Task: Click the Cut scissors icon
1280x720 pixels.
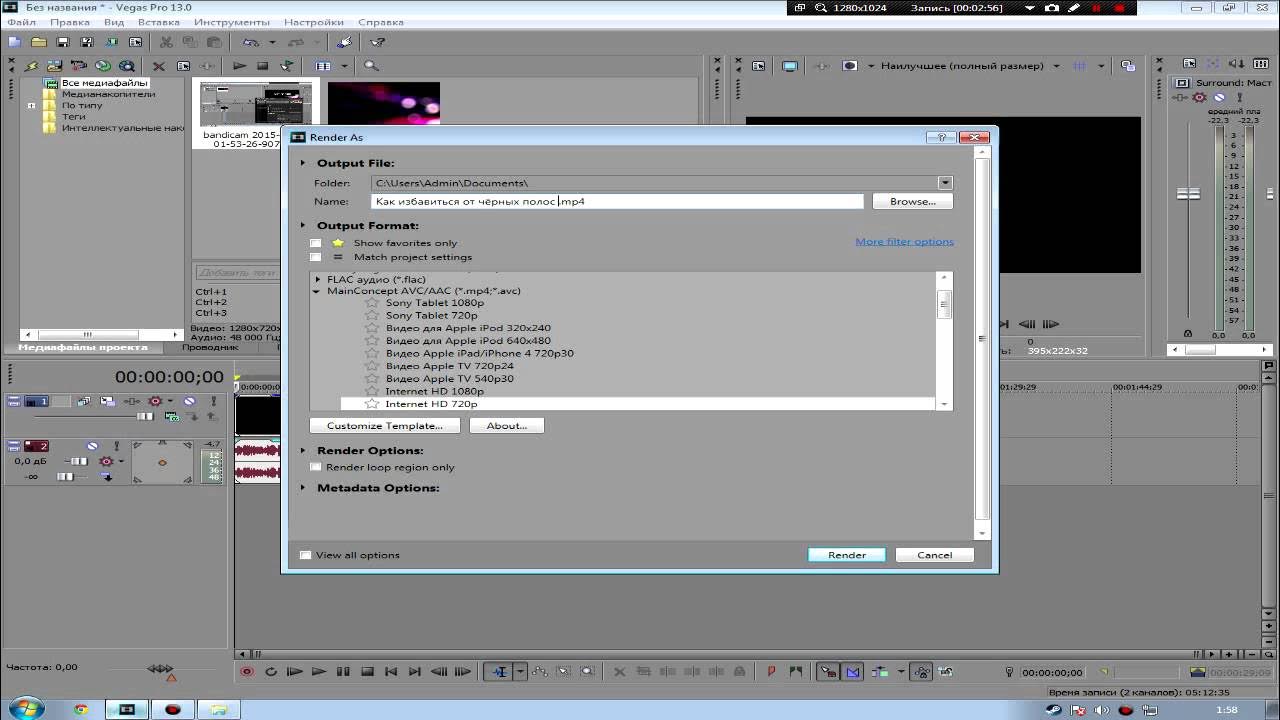Action: click(x=165, y=42)
